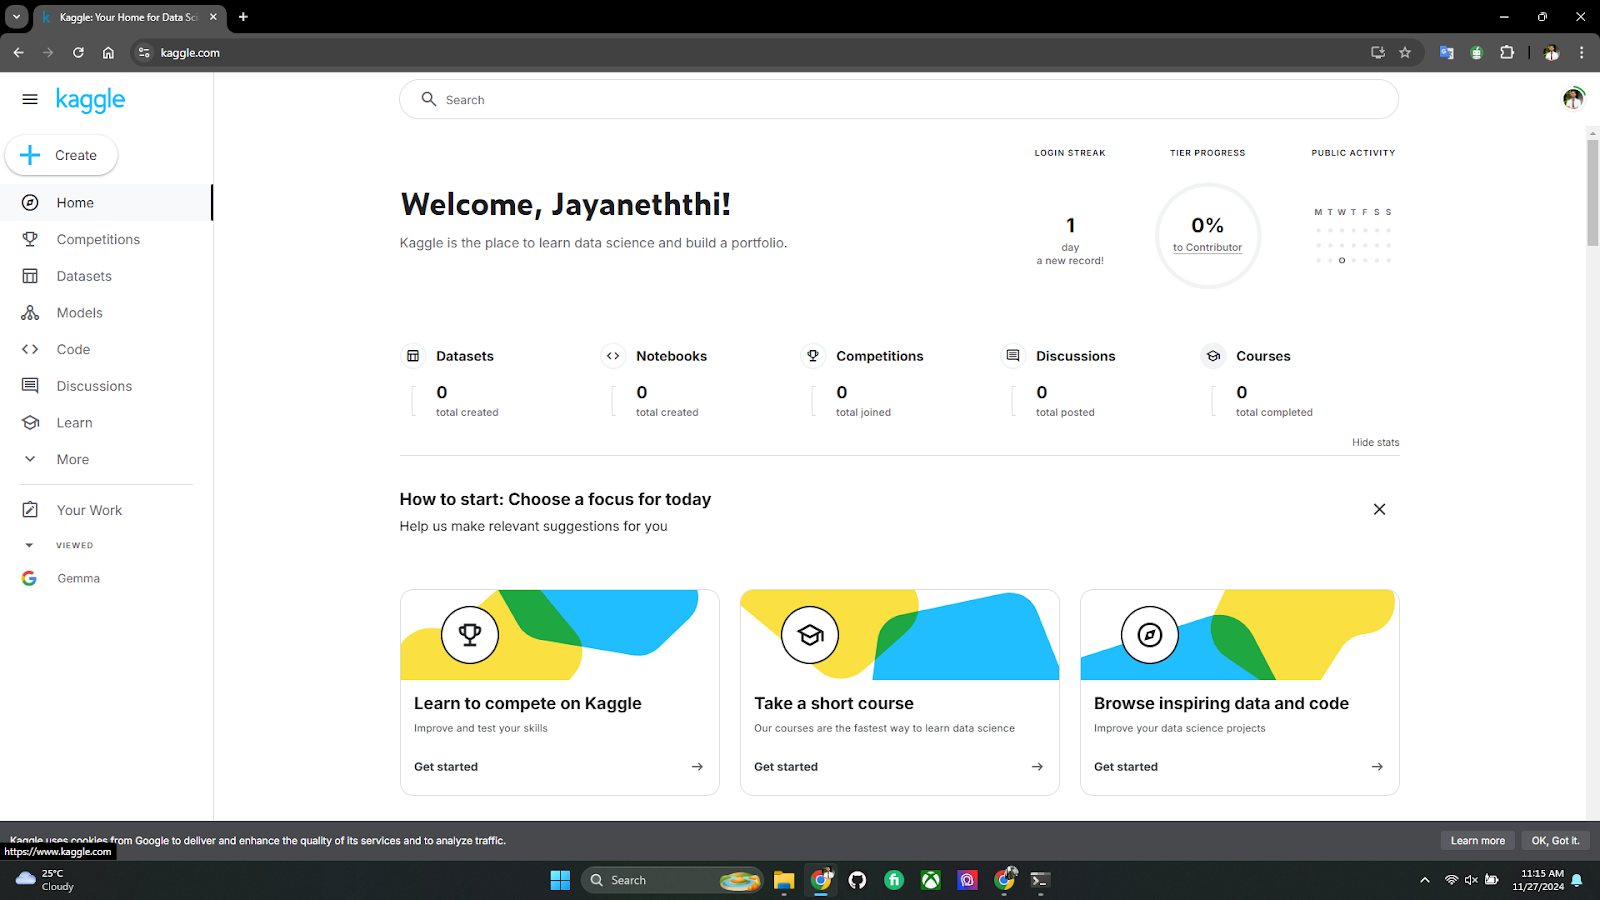Click trophy icon on Learn to compete card
Screen dimensions: 1600x900
pyautogui.click(x=470, y=634)
